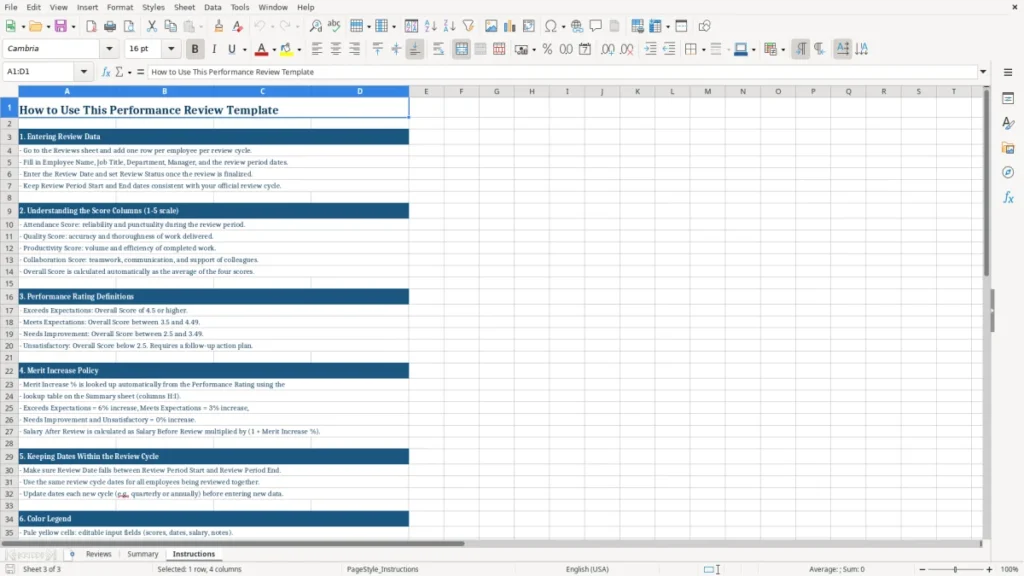Open the Special Character dropdown arrow
The image size is (1024, 576).
(563, 27)
